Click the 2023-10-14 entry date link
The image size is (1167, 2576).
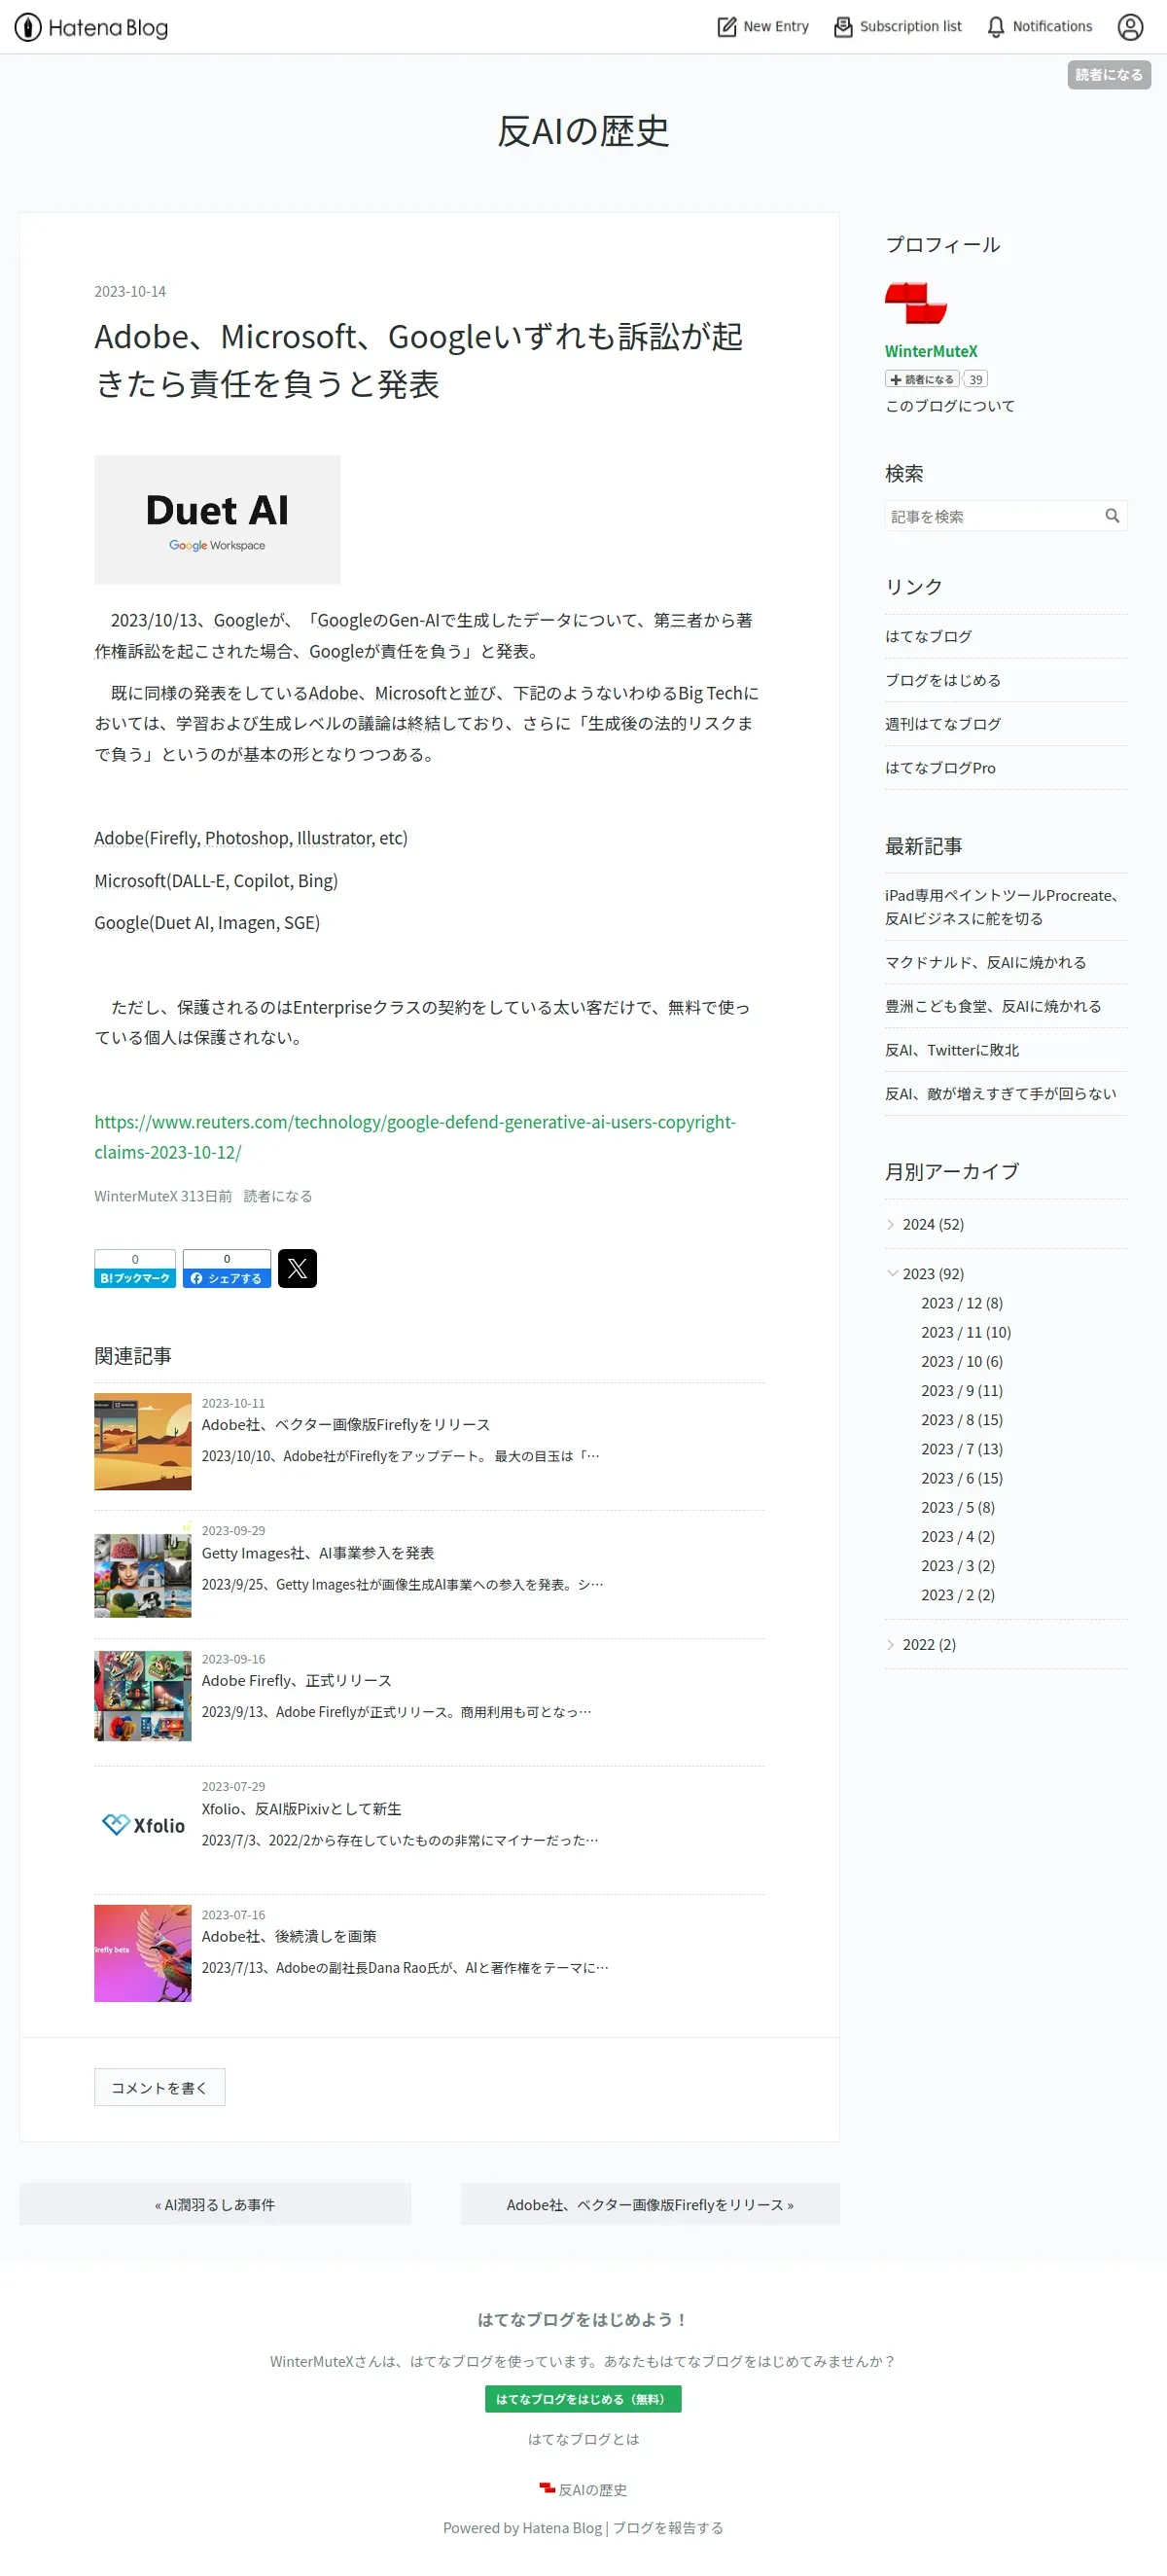(x=130, y=292)
